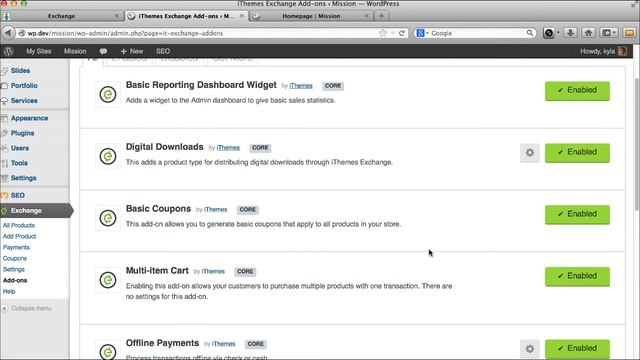Click iThemes link beside Basic Reporting Dashboard Widget
Viewport: 640px width, 360px height.
[x=301, y=86]
